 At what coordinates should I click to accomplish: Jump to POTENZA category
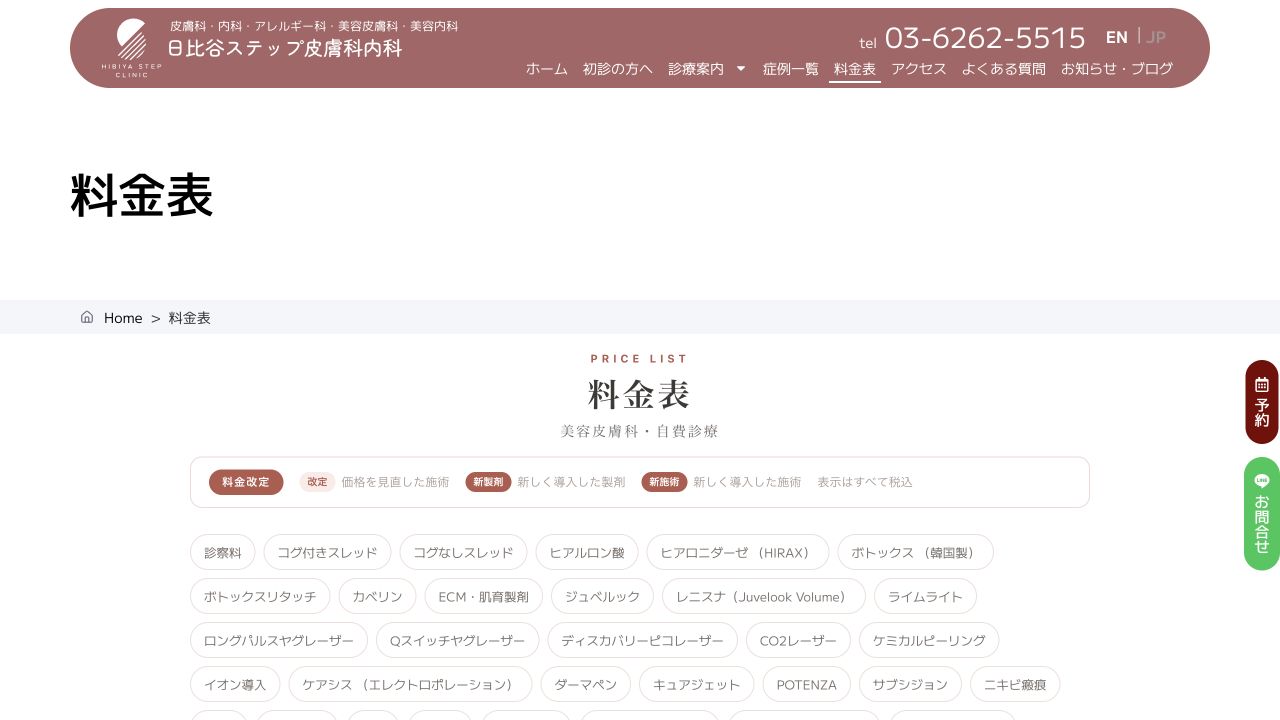(806, 684)
